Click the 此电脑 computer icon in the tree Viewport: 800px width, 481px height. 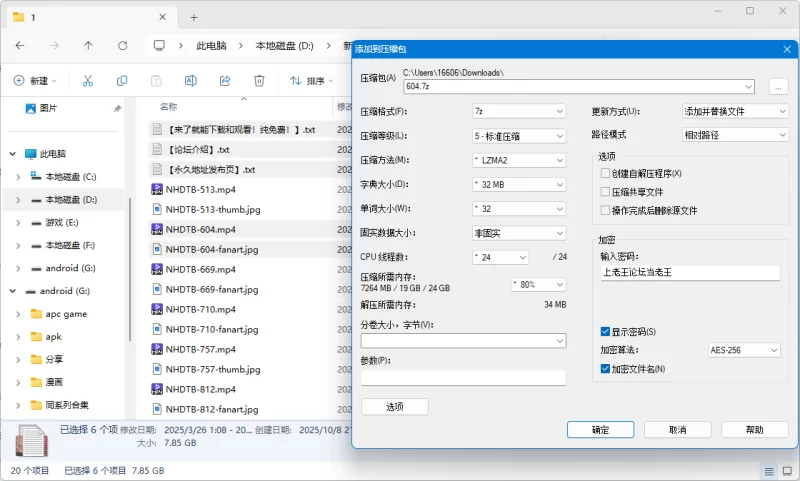click(x=31, y=154)
